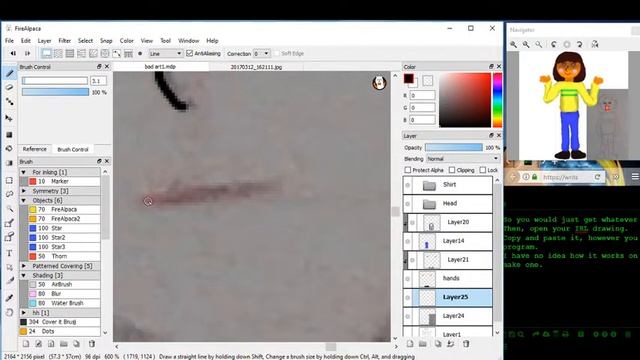
Task: Toggle visibility of Head folder layer
Action: coord(407,204)
